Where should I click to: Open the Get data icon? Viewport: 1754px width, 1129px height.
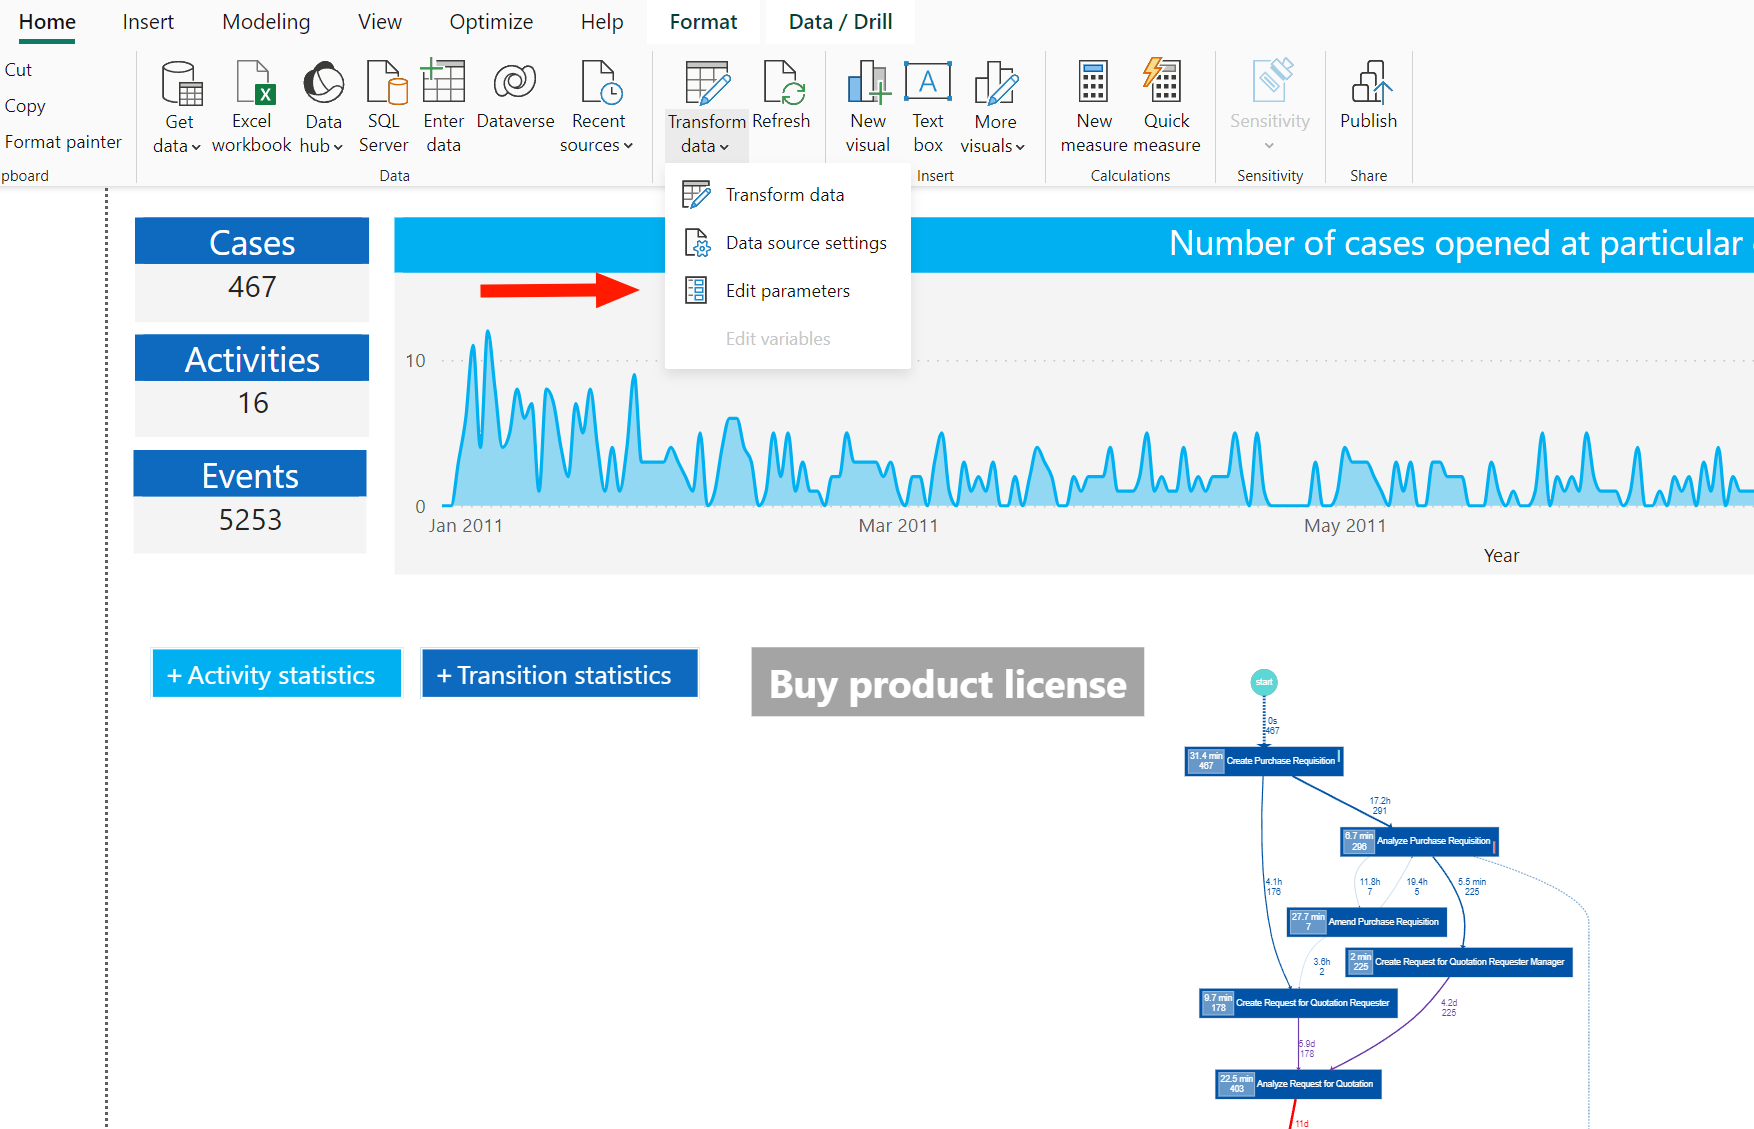point(181,83)
